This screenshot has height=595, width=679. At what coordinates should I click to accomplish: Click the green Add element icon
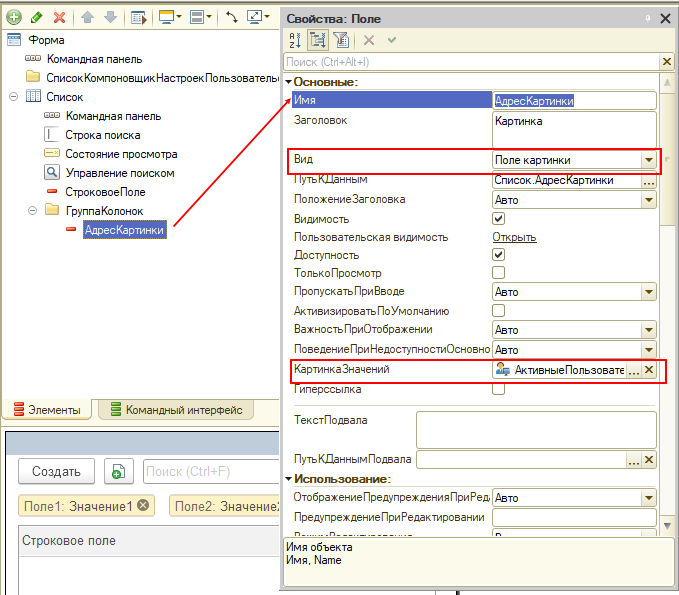[14, 18]
